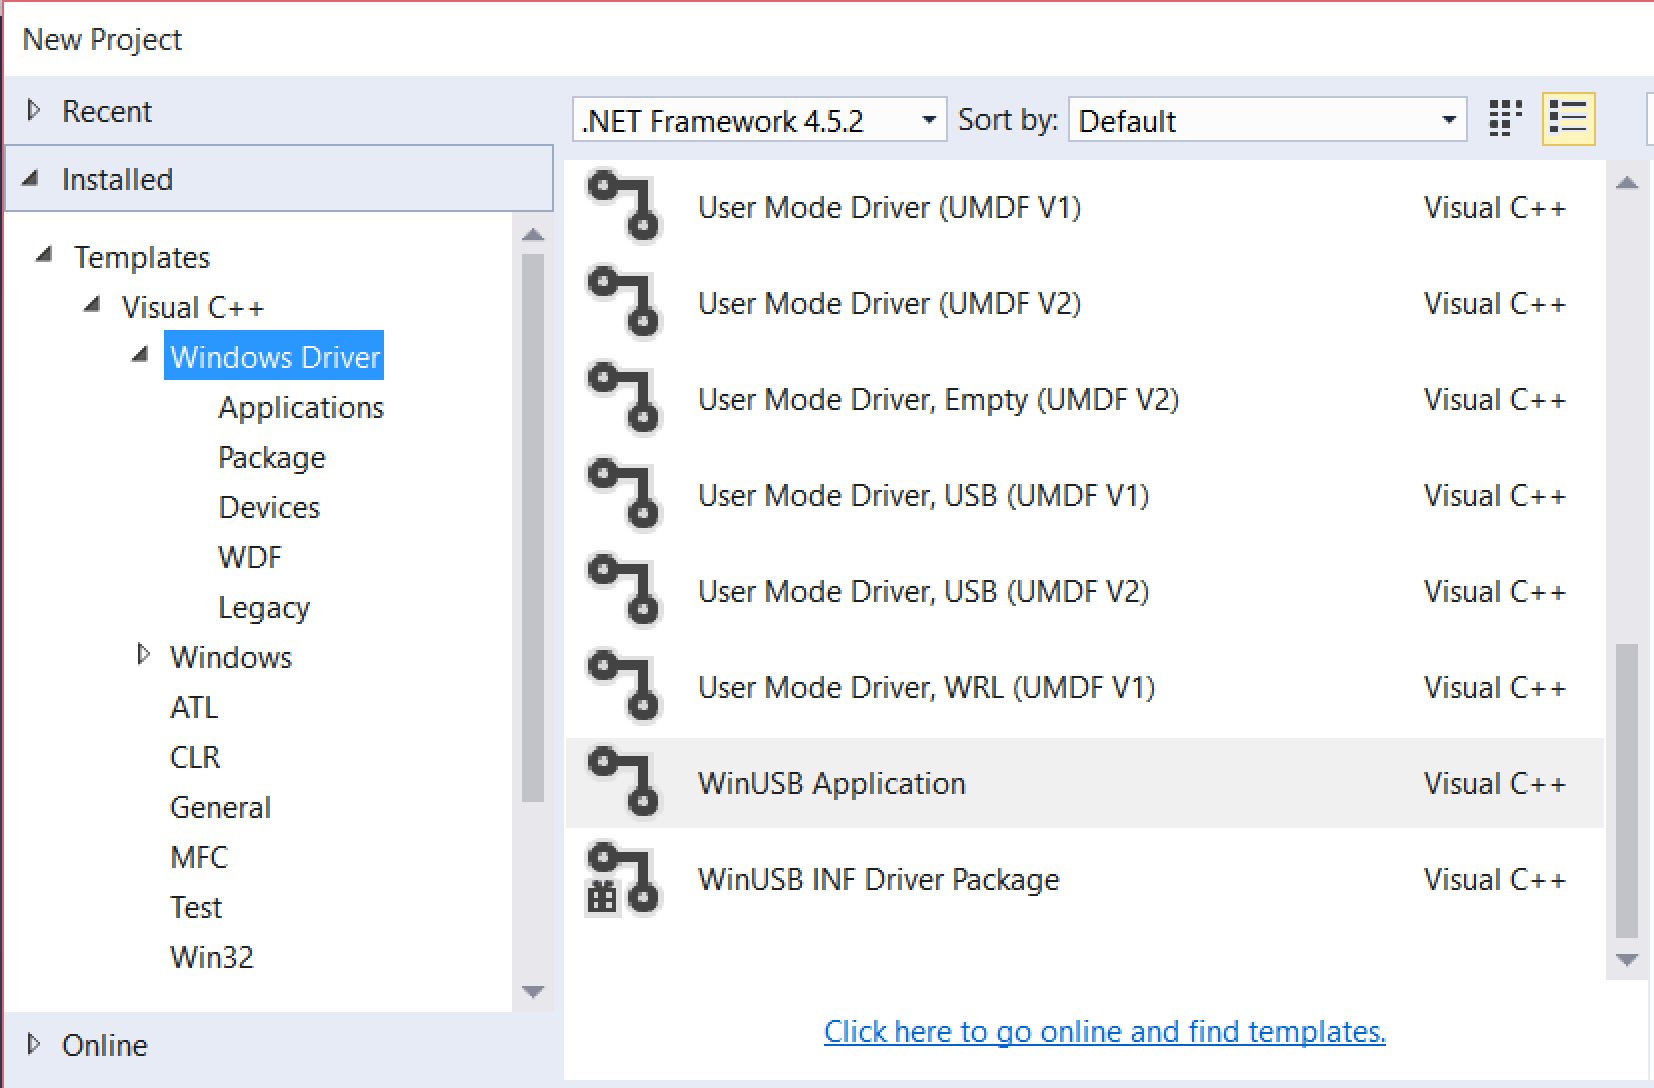Select the Test category
This screenshot has width=1654, height=1088.
[196, 907]
